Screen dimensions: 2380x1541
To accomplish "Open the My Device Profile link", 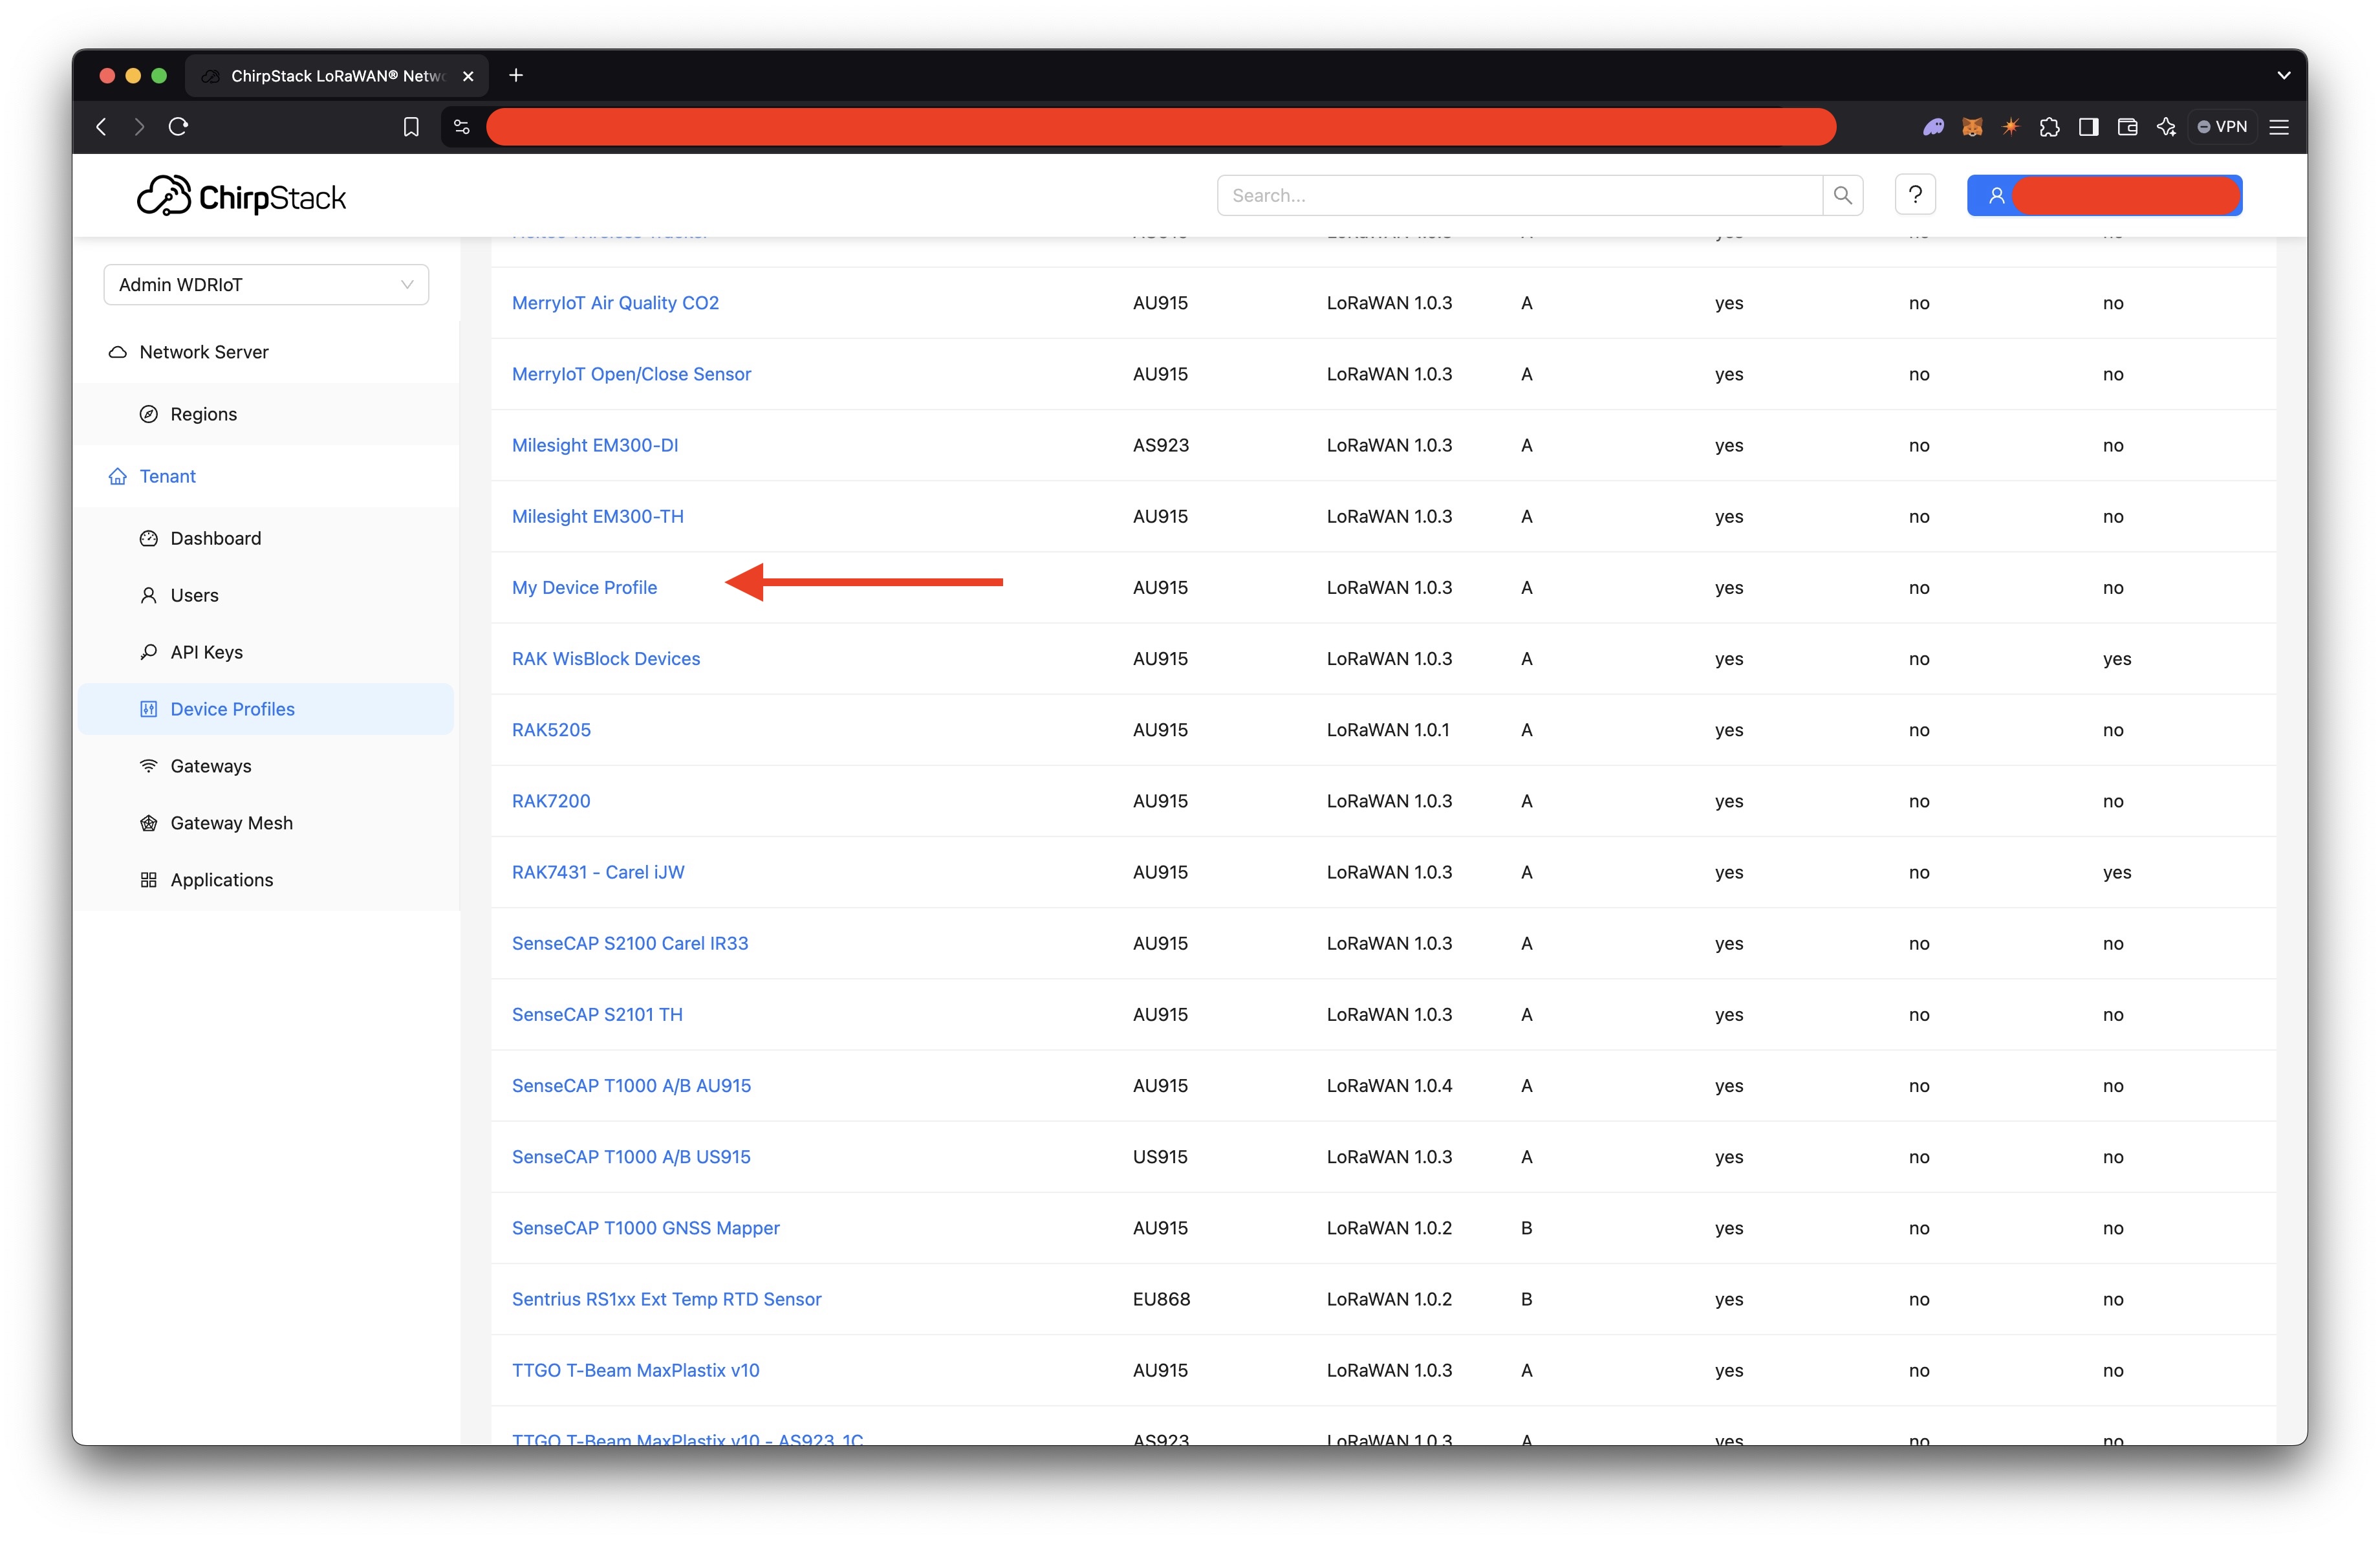I will point(584,587).
